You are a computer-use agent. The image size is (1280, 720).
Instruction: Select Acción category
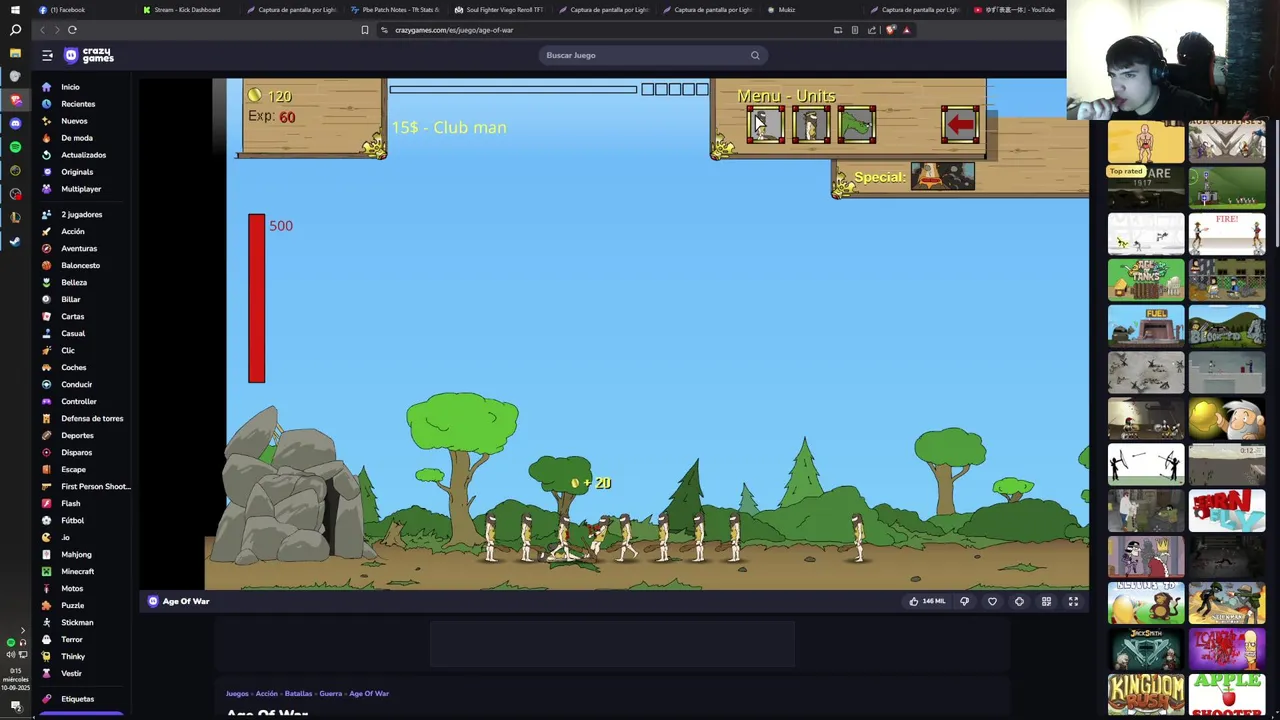tap(73, 231)
